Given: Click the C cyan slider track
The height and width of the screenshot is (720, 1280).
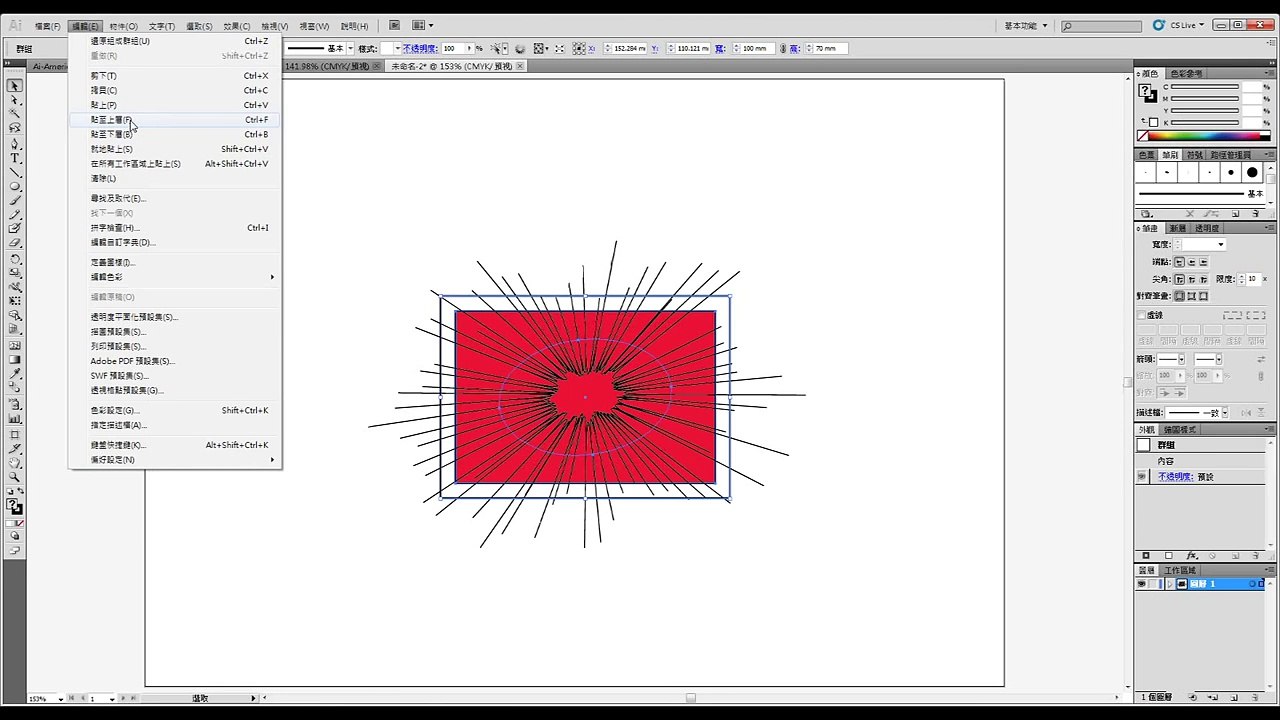Looking at the screenshot, I should (x=1205, y=87).
